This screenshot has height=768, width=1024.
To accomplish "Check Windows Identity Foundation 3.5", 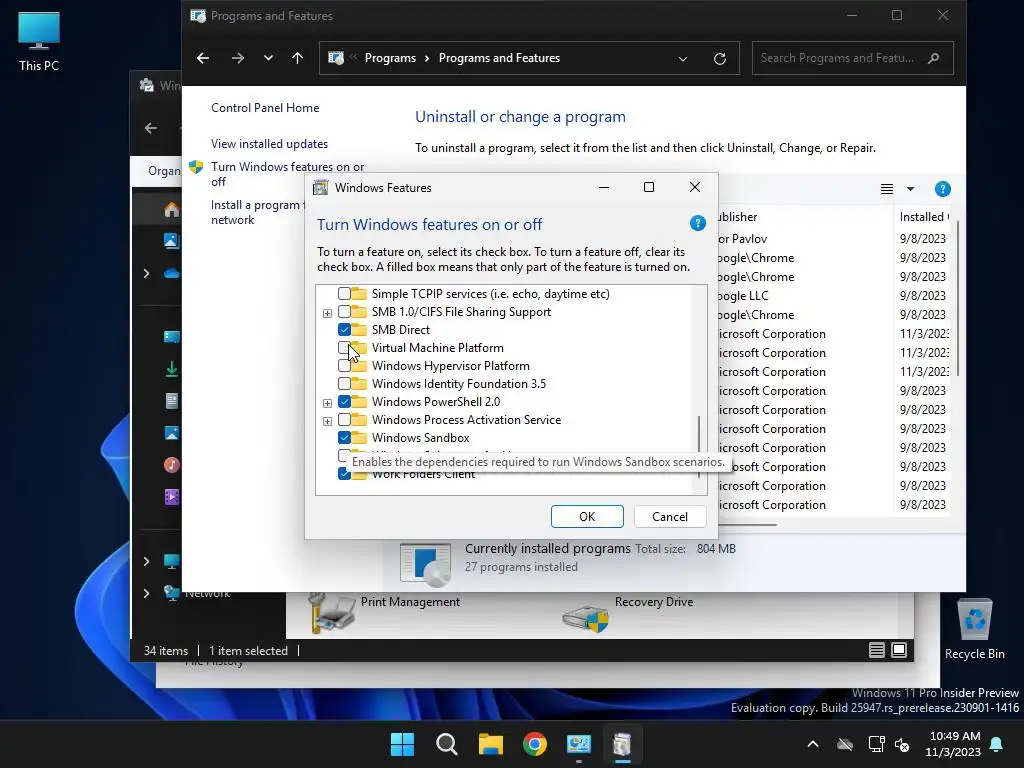I will coord(344,384).
